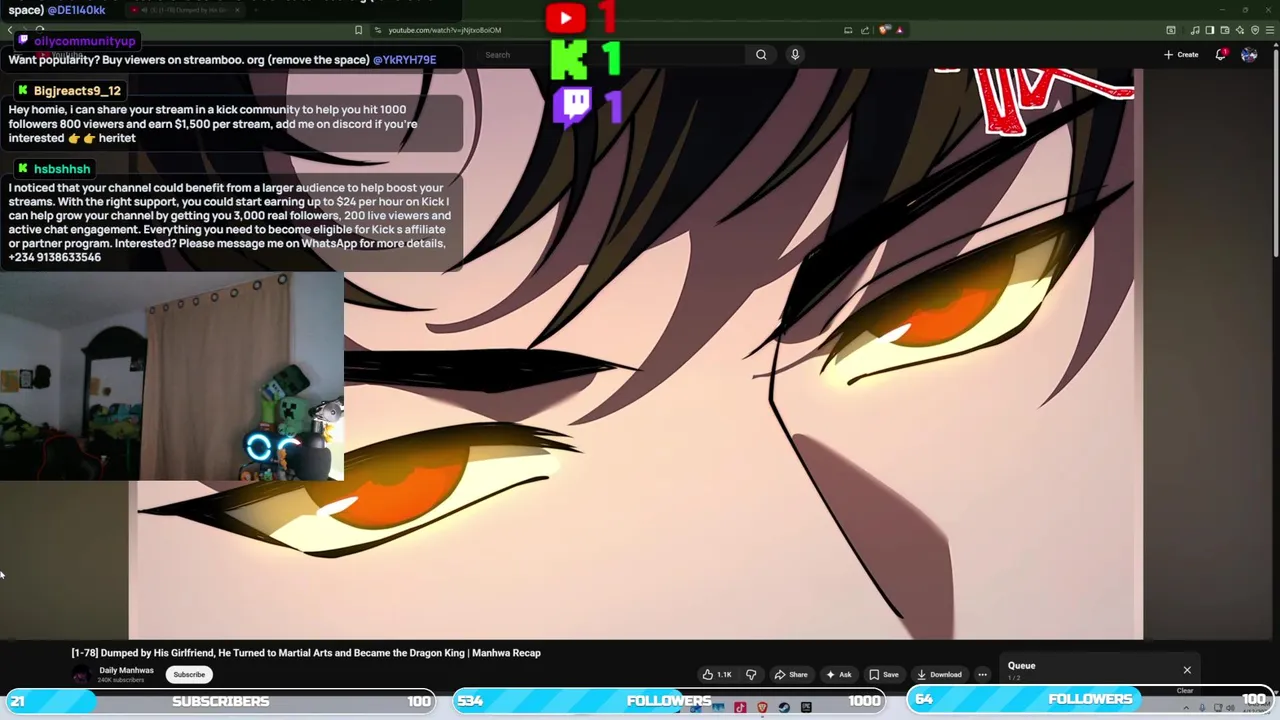Click the picture-in-picture icon in address bar
Screen dimensions: 1280x720
(x=848, y=30)
